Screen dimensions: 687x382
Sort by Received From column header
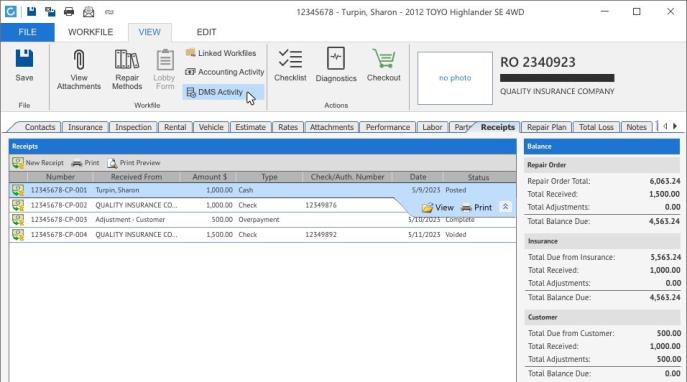pos(136,177)
